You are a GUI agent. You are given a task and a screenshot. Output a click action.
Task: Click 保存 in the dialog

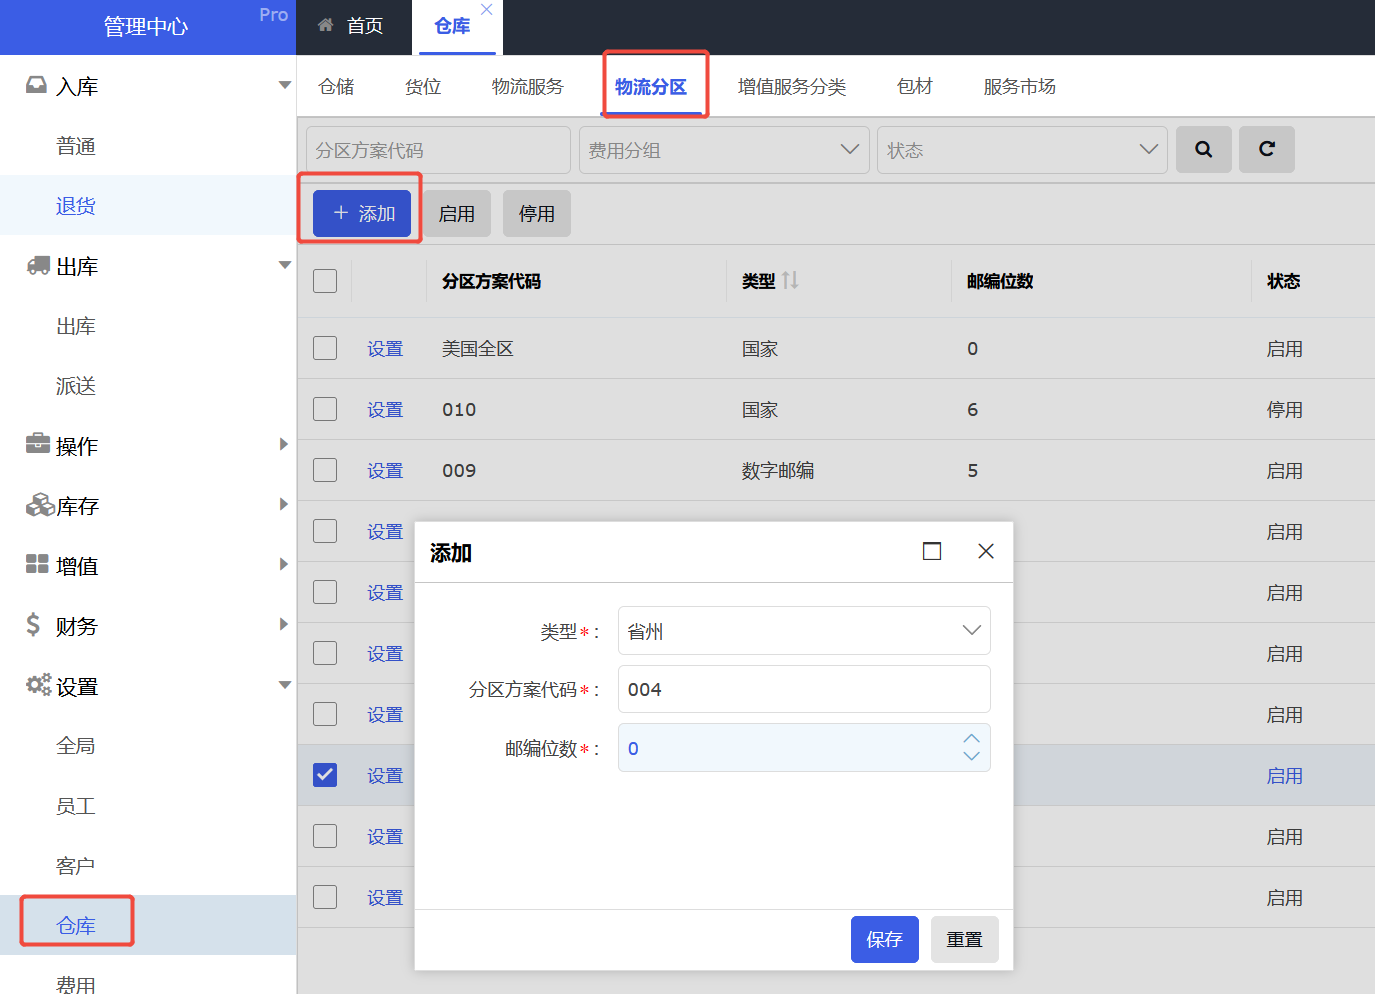point(885,939)
